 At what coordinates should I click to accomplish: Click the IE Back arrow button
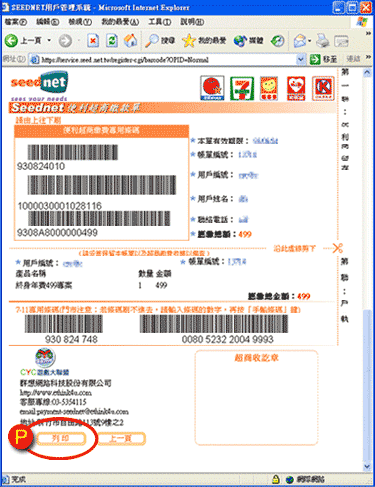[x=11, y=41]
